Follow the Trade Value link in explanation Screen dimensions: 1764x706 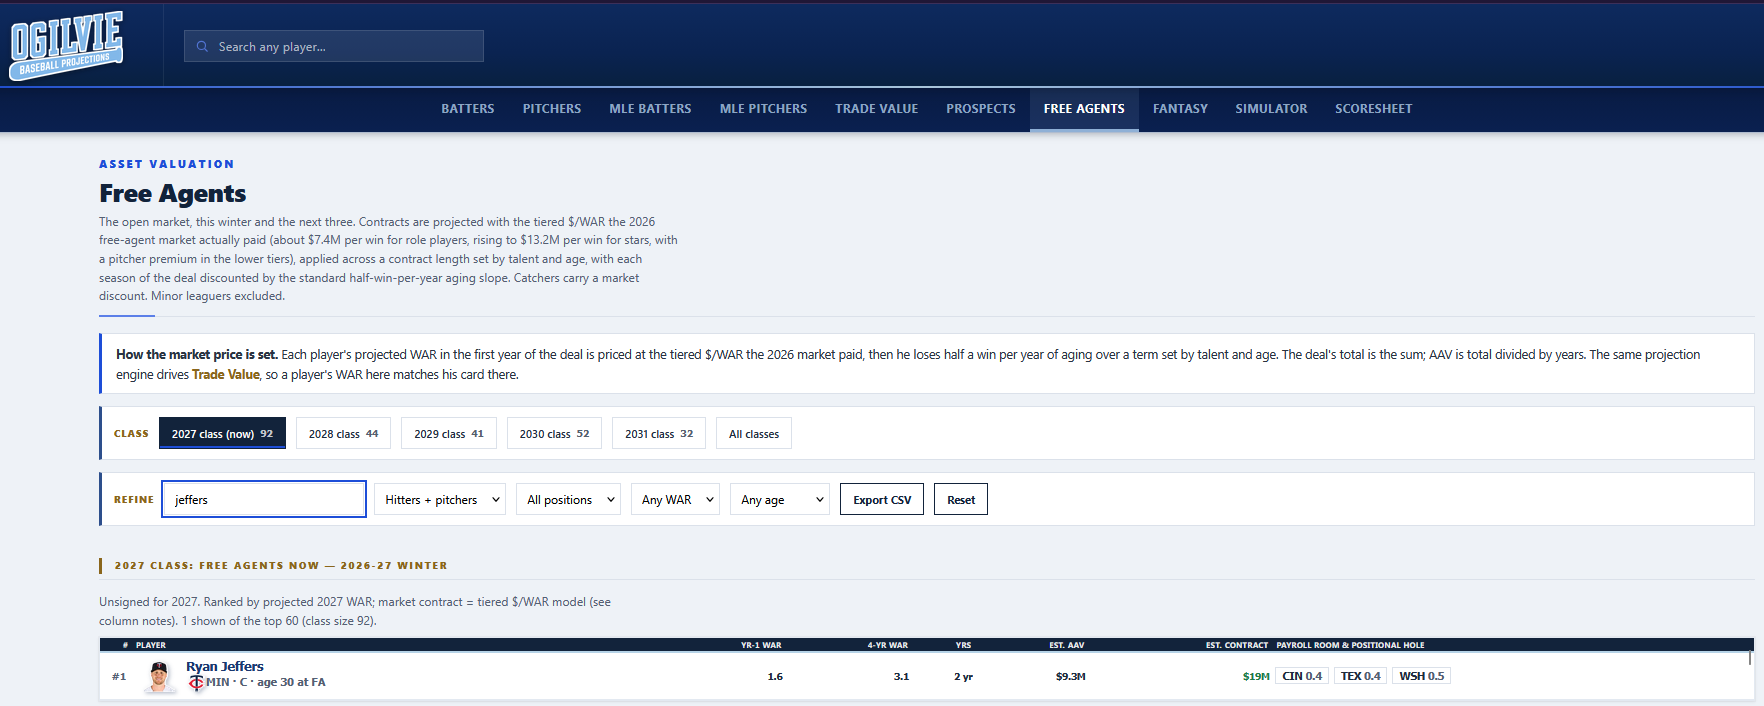pyautogui.click(x=226, y=375)
